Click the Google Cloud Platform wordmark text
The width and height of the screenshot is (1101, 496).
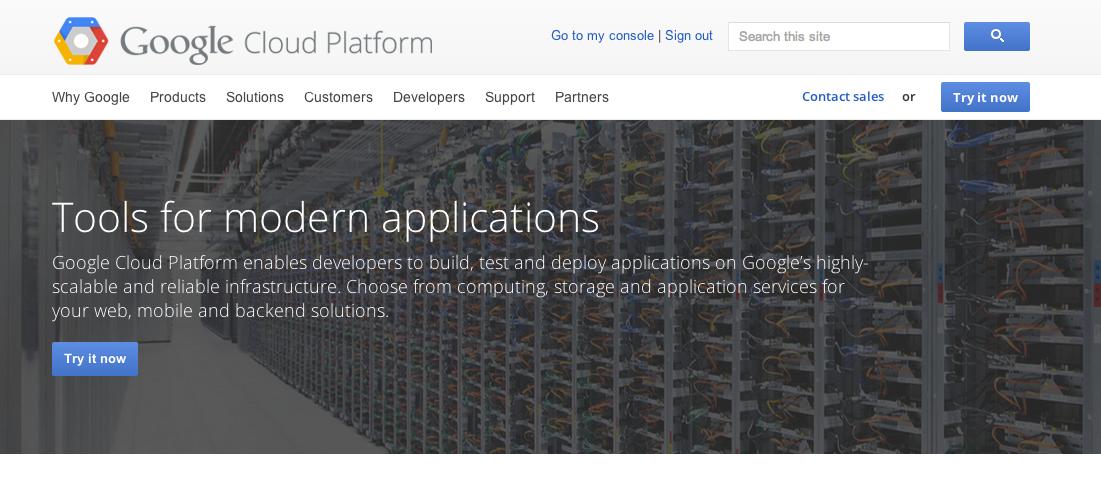click(x=277, y=42)
